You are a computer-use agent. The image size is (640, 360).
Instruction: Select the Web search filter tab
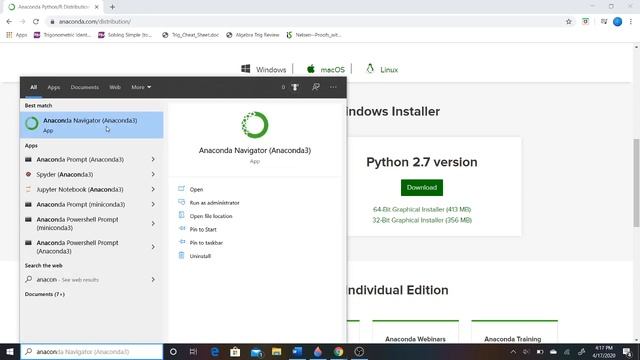[x=115, y=87]
